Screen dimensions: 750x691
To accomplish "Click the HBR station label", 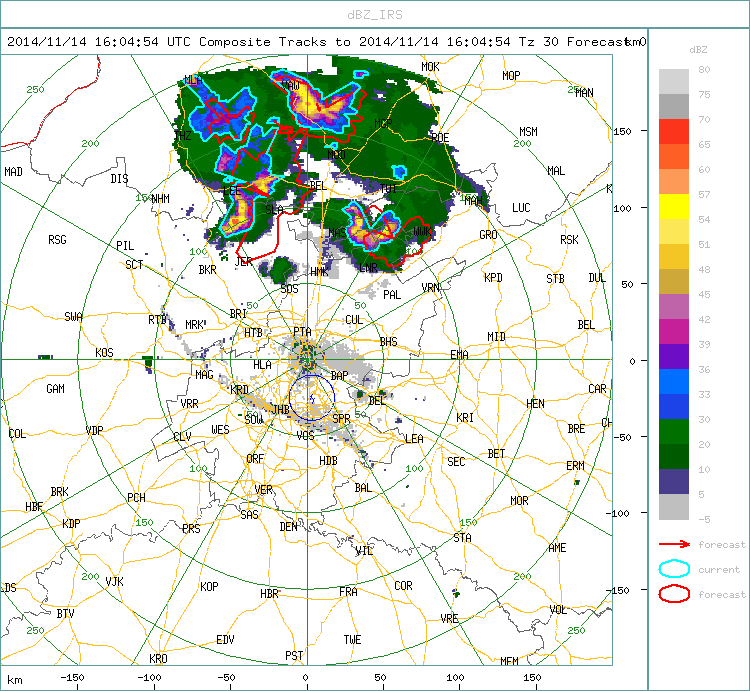I will point(269,593).
